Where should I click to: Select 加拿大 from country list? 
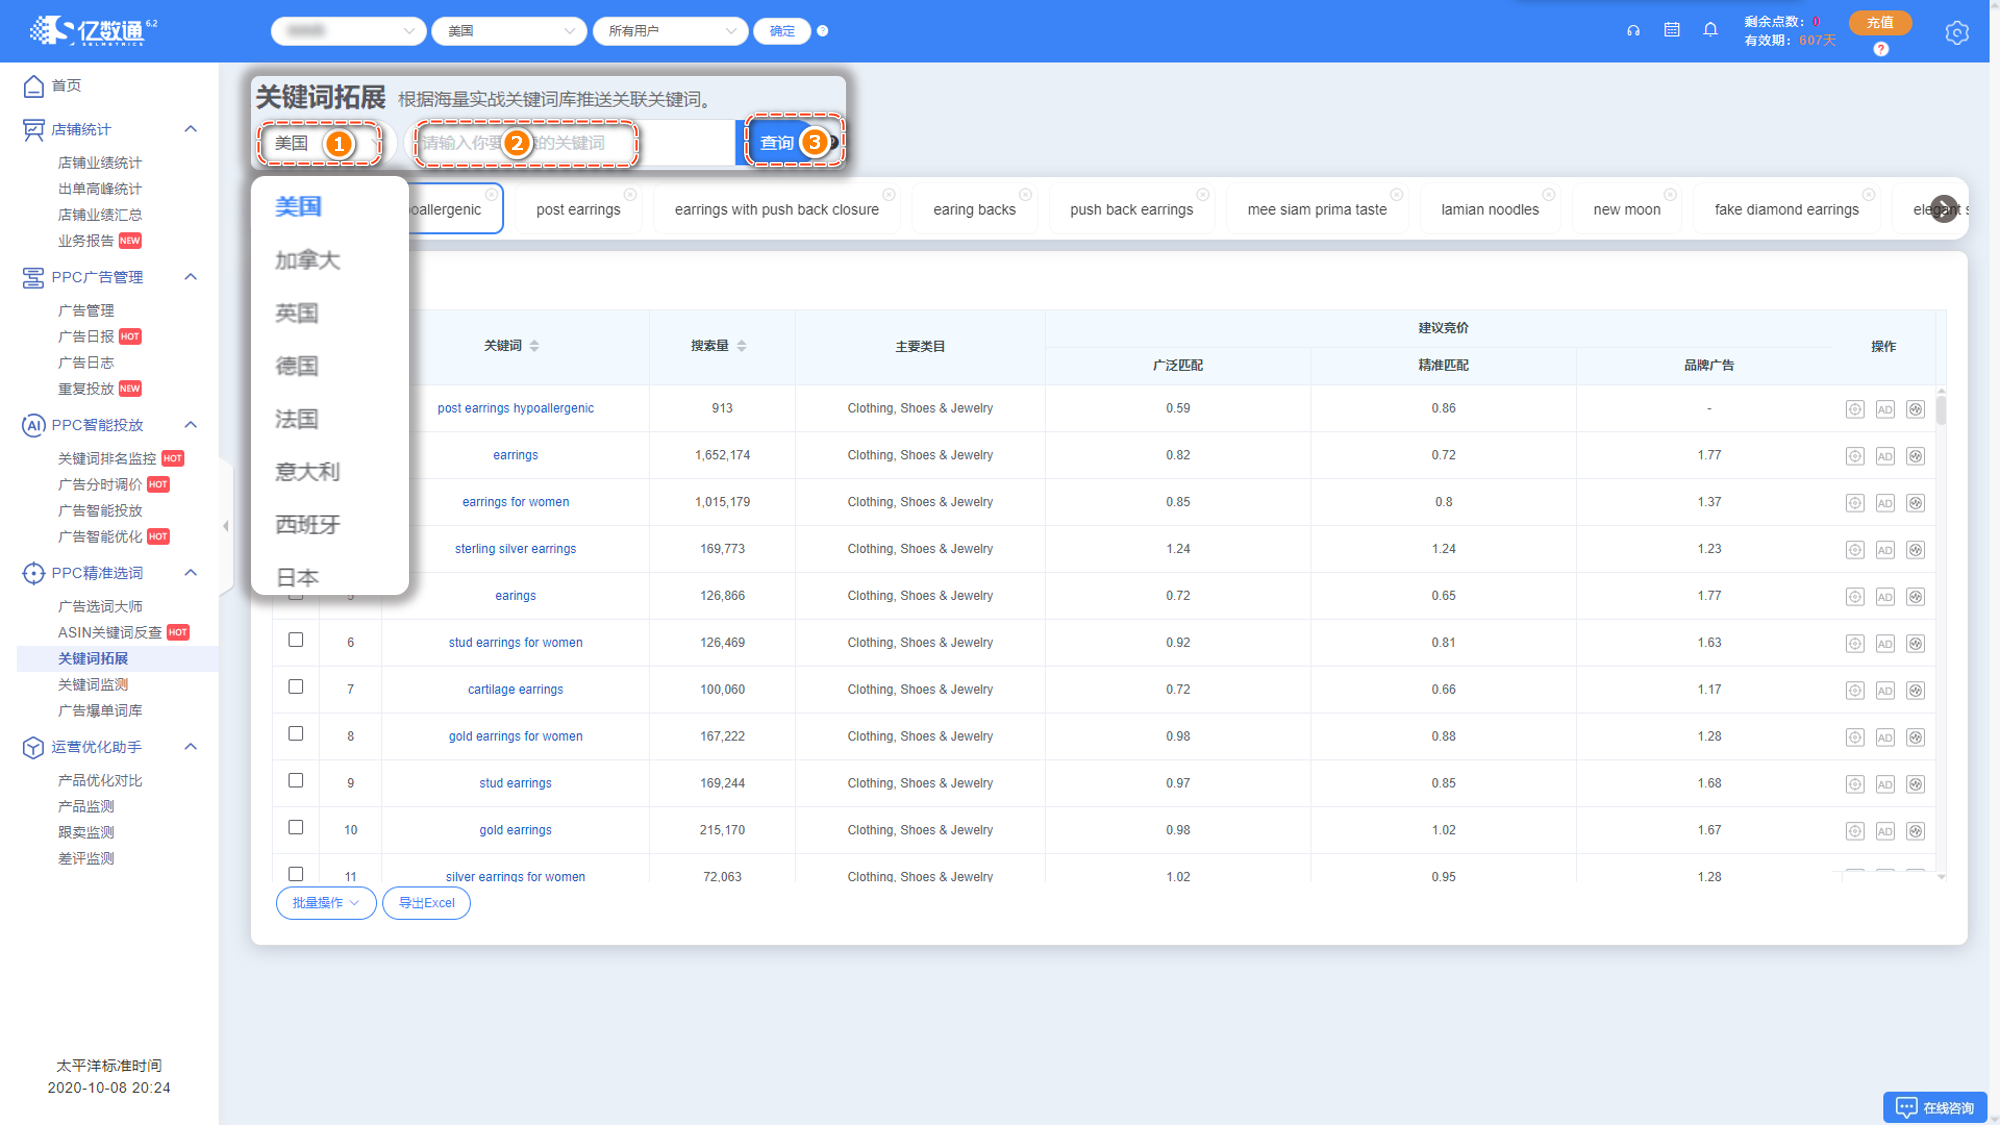[308, 261]
